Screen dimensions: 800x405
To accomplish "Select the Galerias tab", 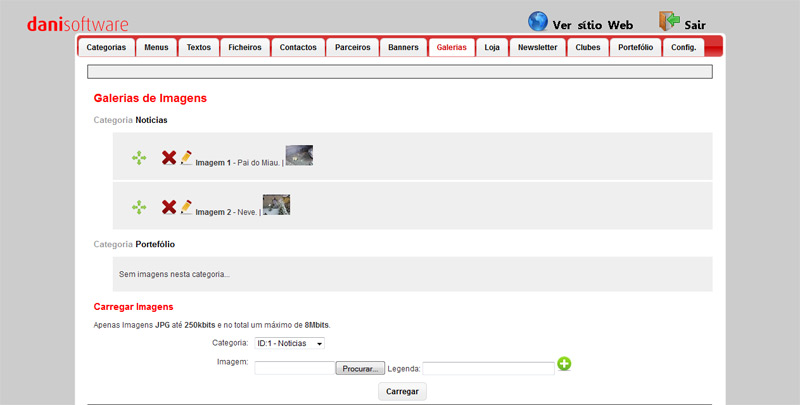I will pyautogui.click(x=452, y=47).
